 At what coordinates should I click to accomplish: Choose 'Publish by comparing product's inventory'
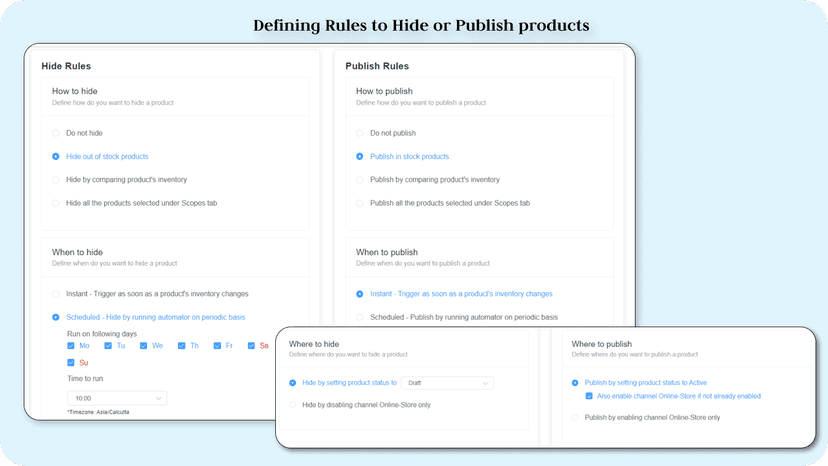coord(360,180)
